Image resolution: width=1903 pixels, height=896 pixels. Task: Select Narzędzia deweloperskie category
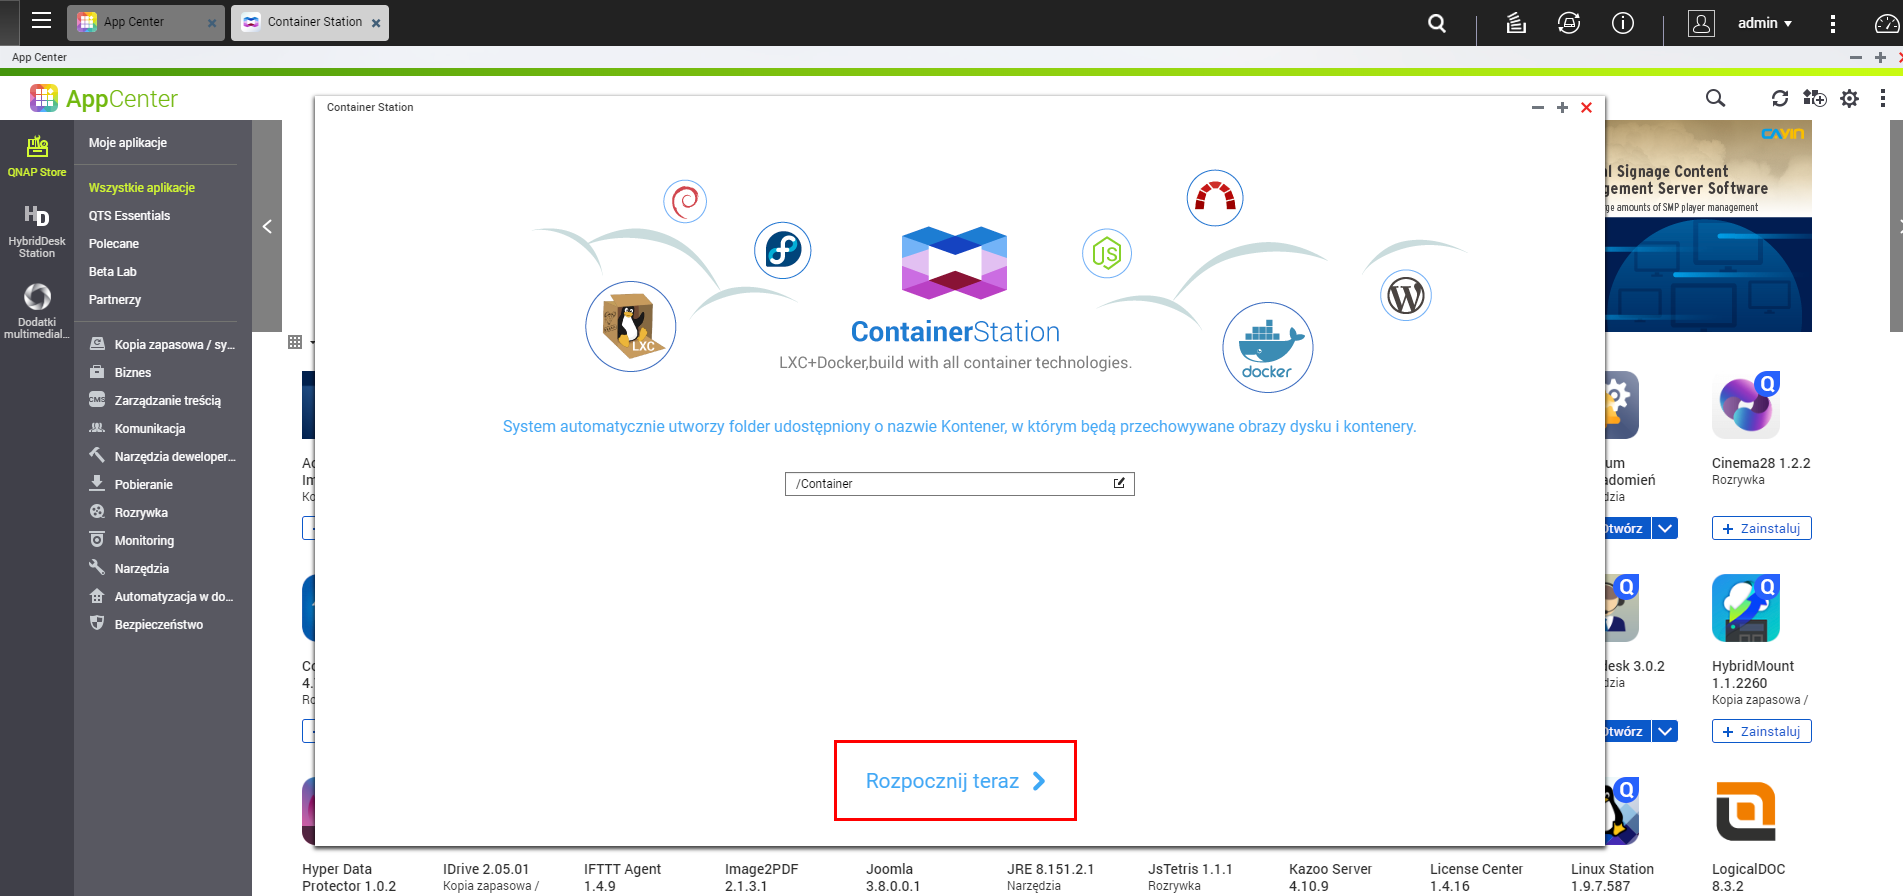coord(163,456)
